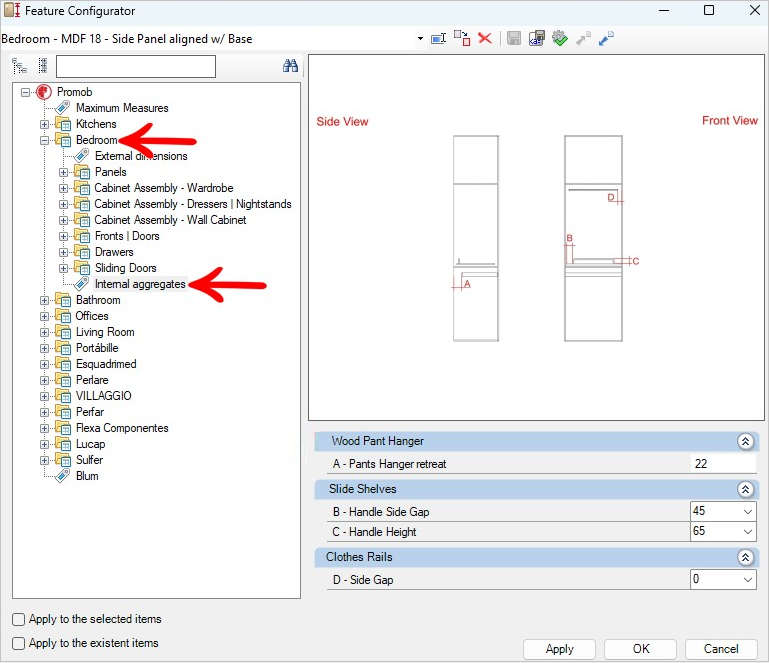Check Apply to the existent items
This screenshot has height=663, width=769.
(x=19, y=643)
